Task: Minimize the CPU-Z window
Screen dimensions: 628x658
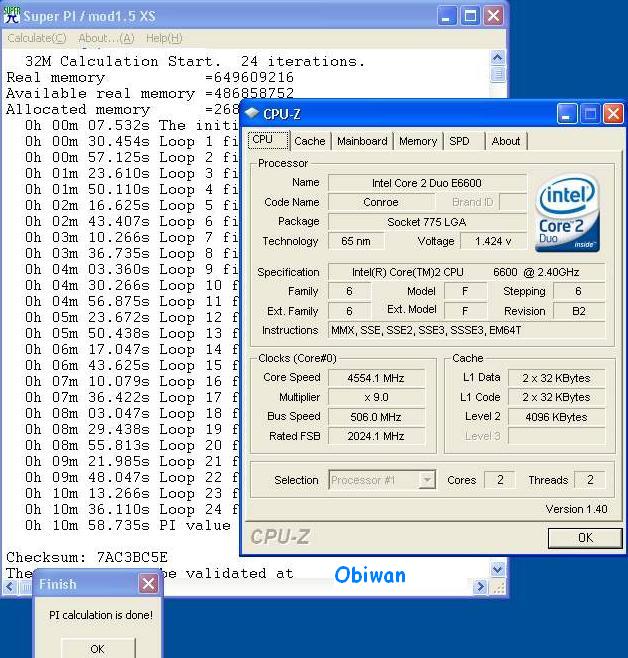Action: click(x=567, y=114)
